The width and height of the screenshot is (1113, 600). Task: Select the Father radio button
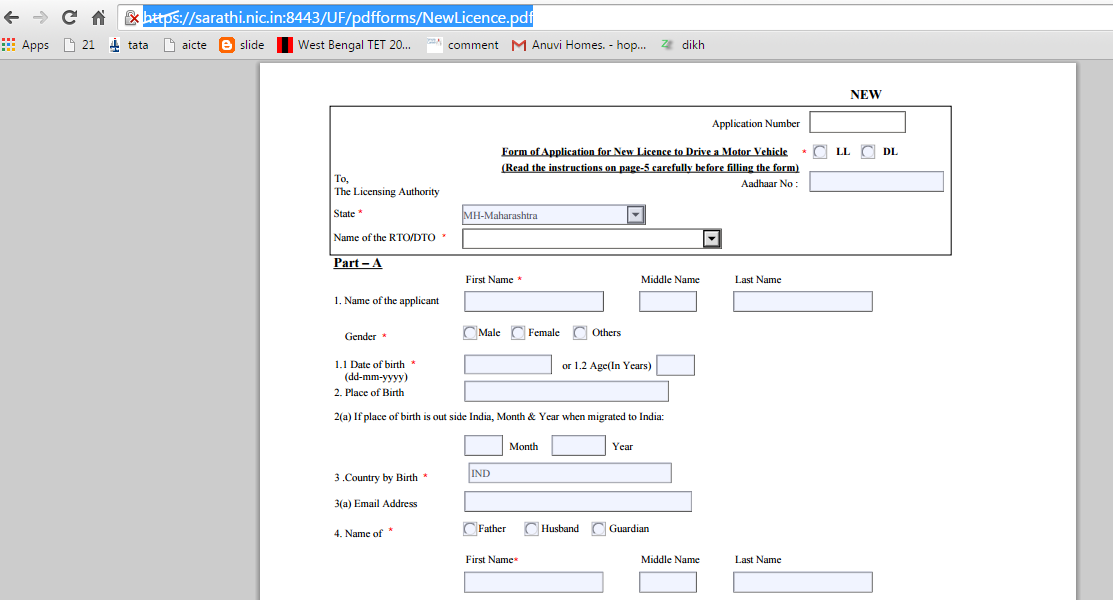tap(469, 528)
